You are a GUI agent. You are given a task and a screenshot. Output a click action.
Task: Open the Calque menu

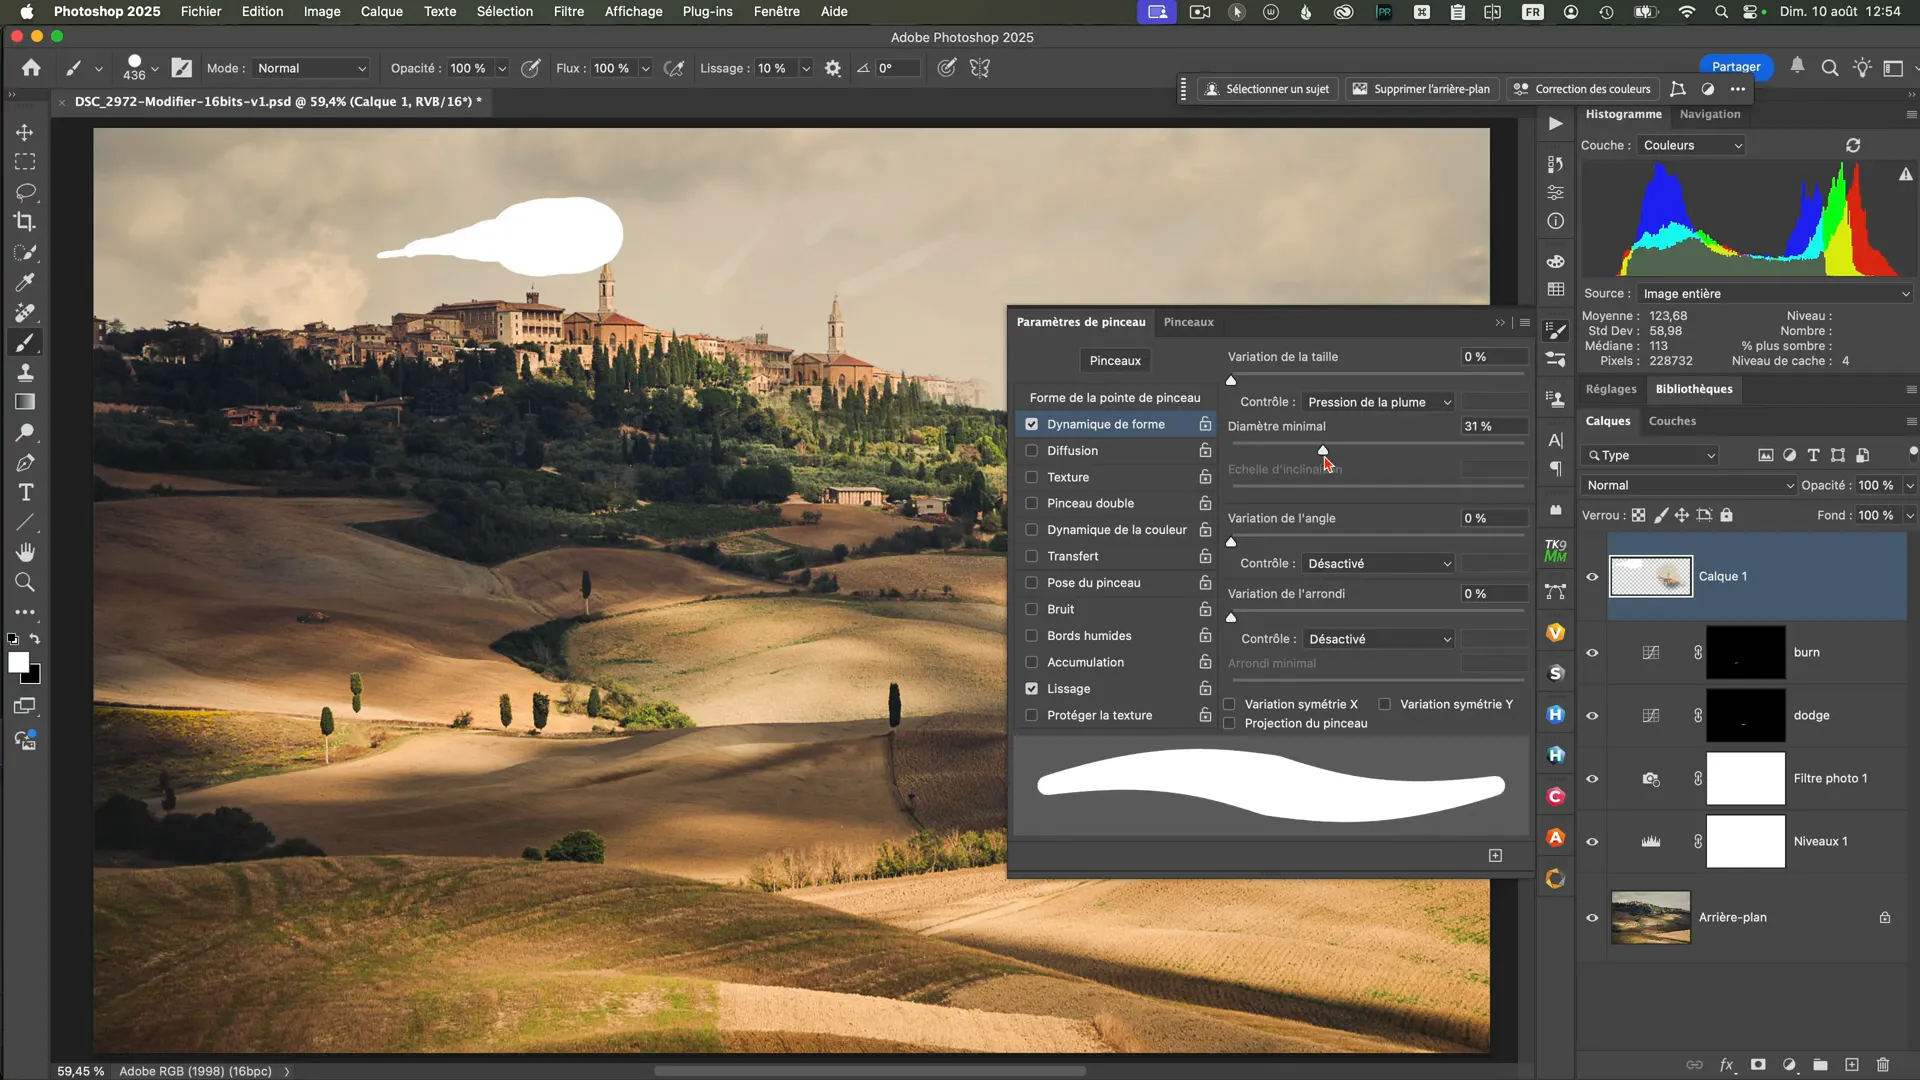(381, 11)
